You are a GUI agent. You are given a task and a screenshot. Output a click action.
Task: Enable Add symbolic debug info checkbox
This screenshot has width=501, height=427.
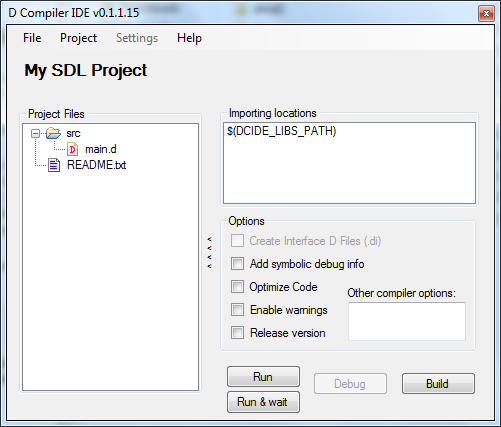point(237,264)
